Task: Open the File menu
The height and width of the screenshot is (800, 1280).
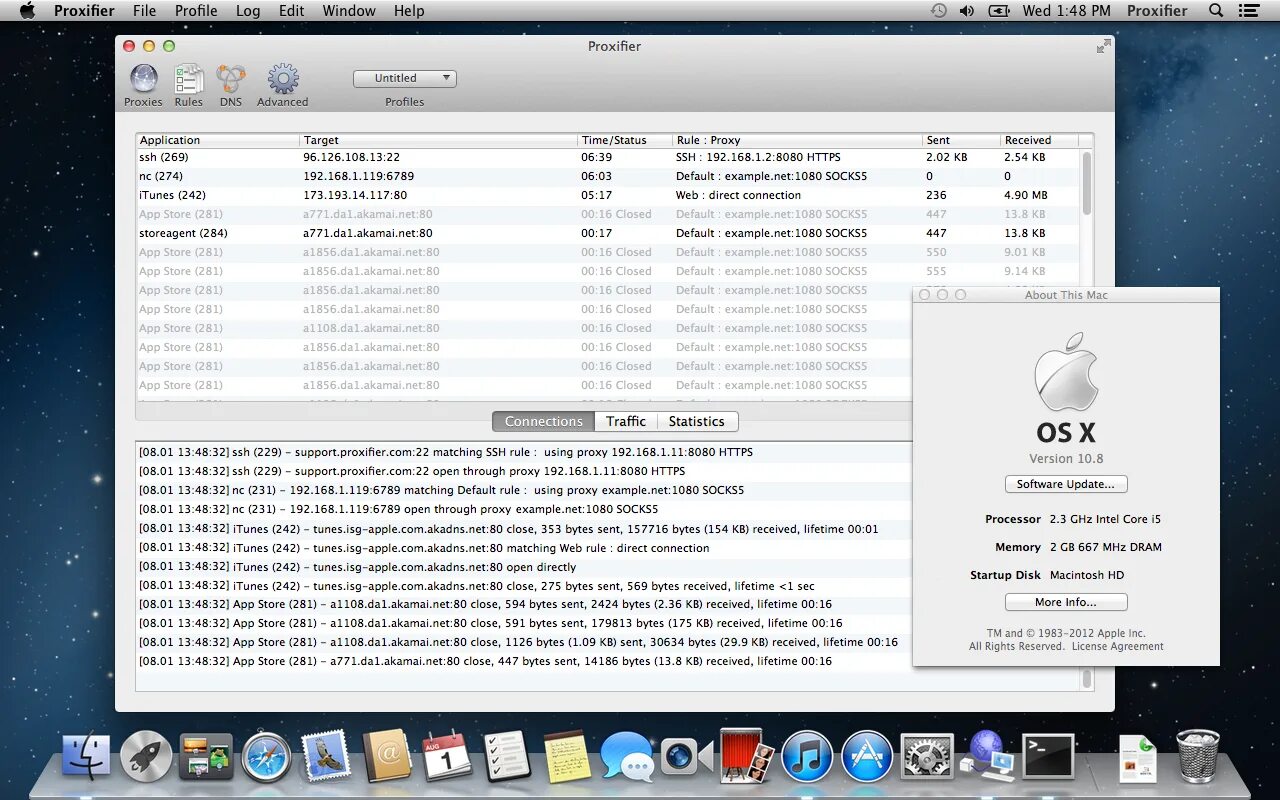Action: pos(145,11)
